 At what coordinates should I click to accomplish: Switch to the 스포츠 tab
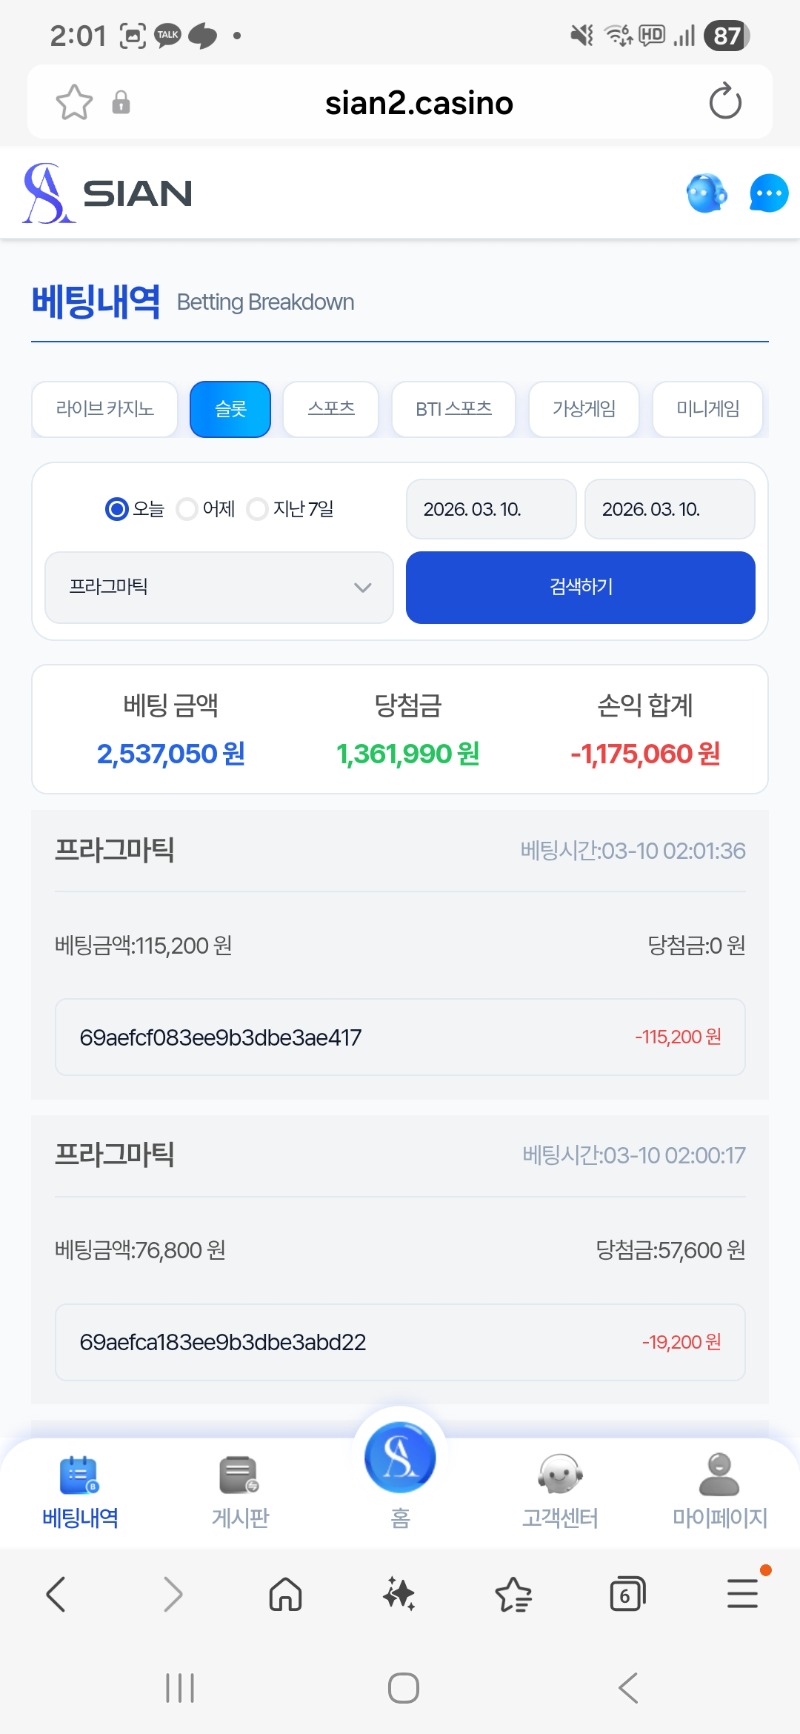tap(331, 409)
